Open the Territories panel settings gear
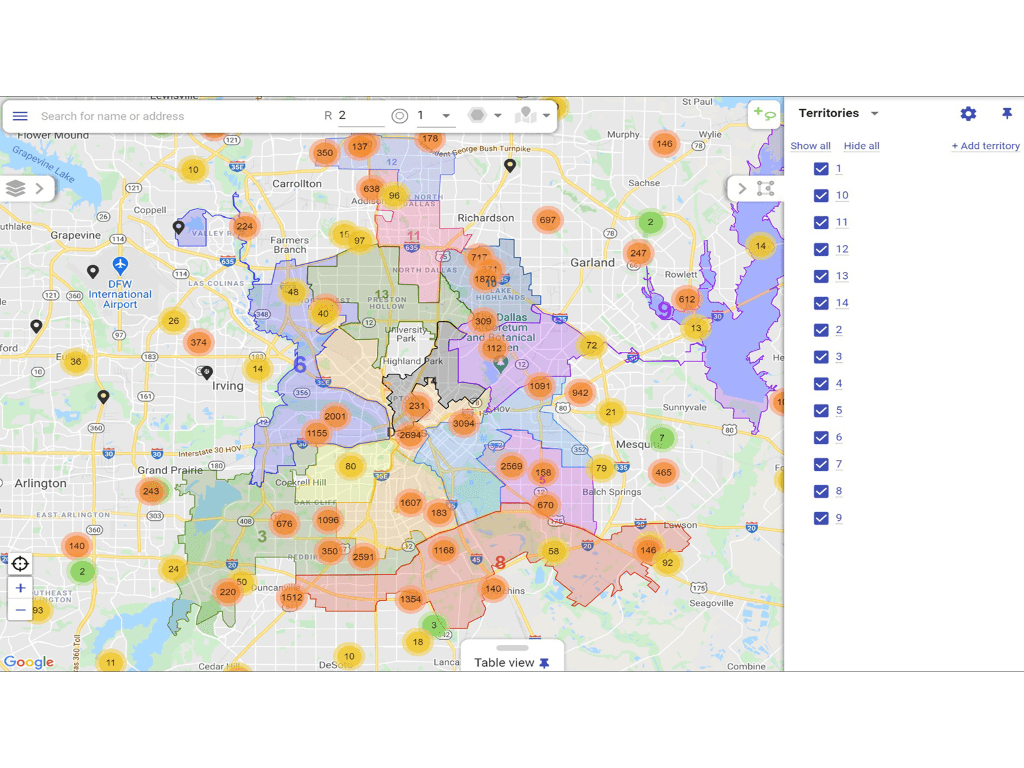 tap(968, 113)
